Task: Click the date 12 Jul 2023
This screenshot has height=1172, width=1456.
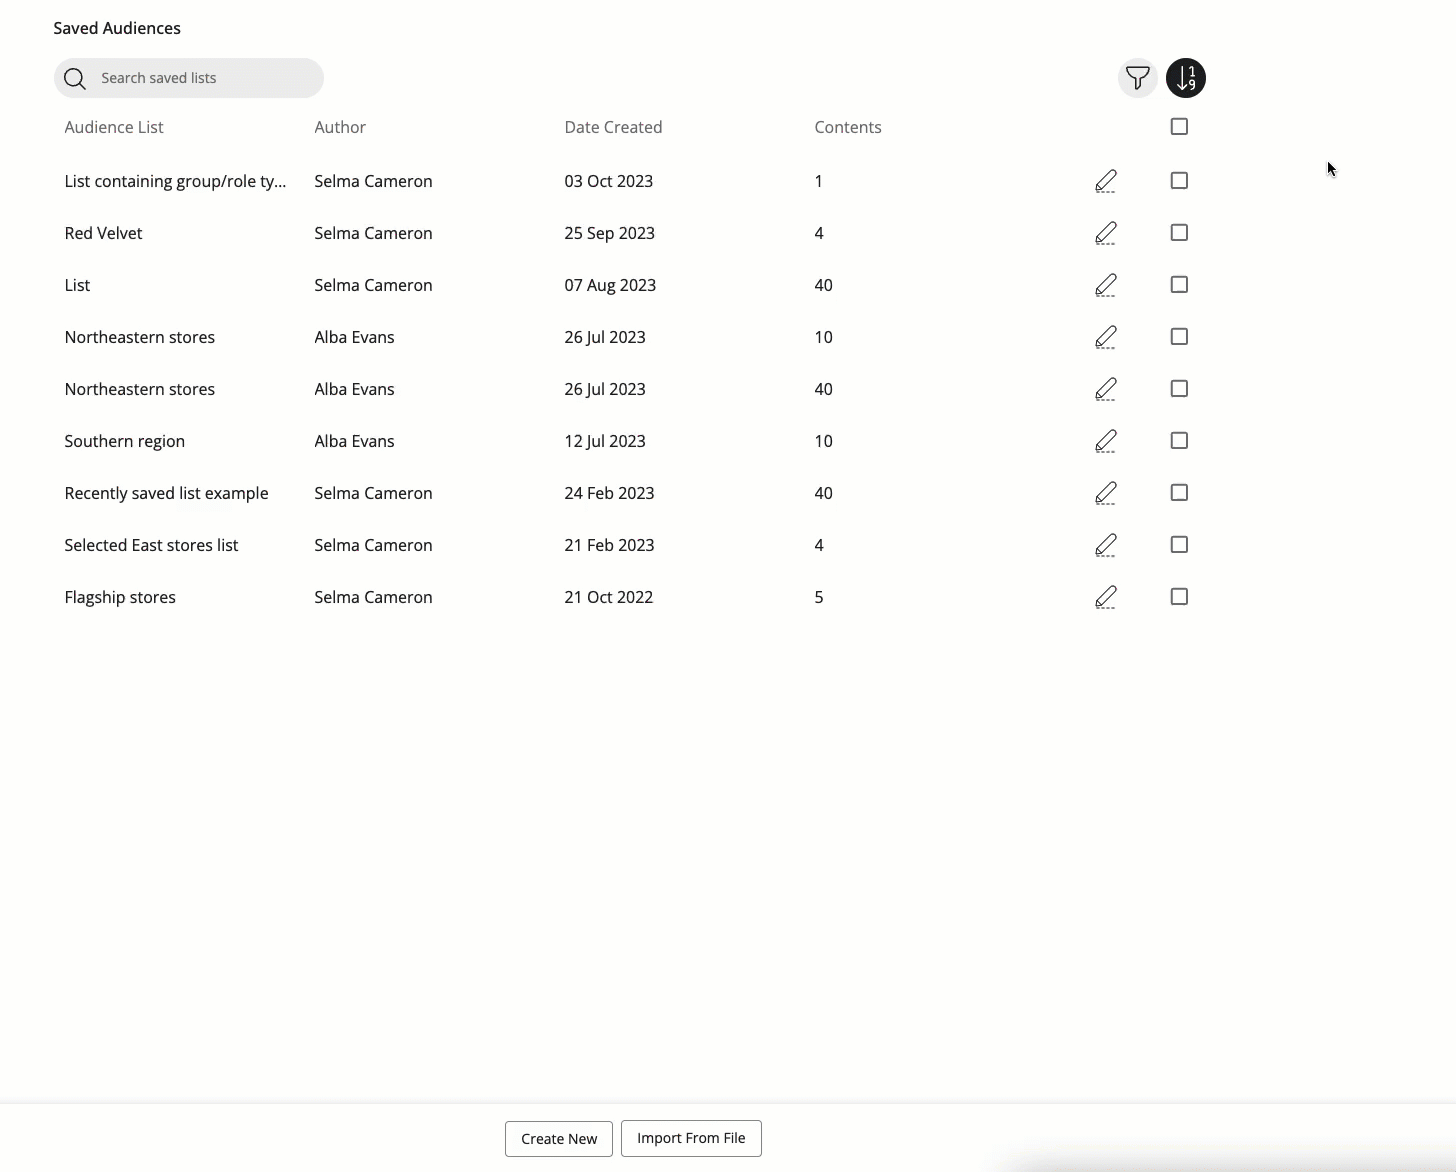Action: [x=605, y=441]
